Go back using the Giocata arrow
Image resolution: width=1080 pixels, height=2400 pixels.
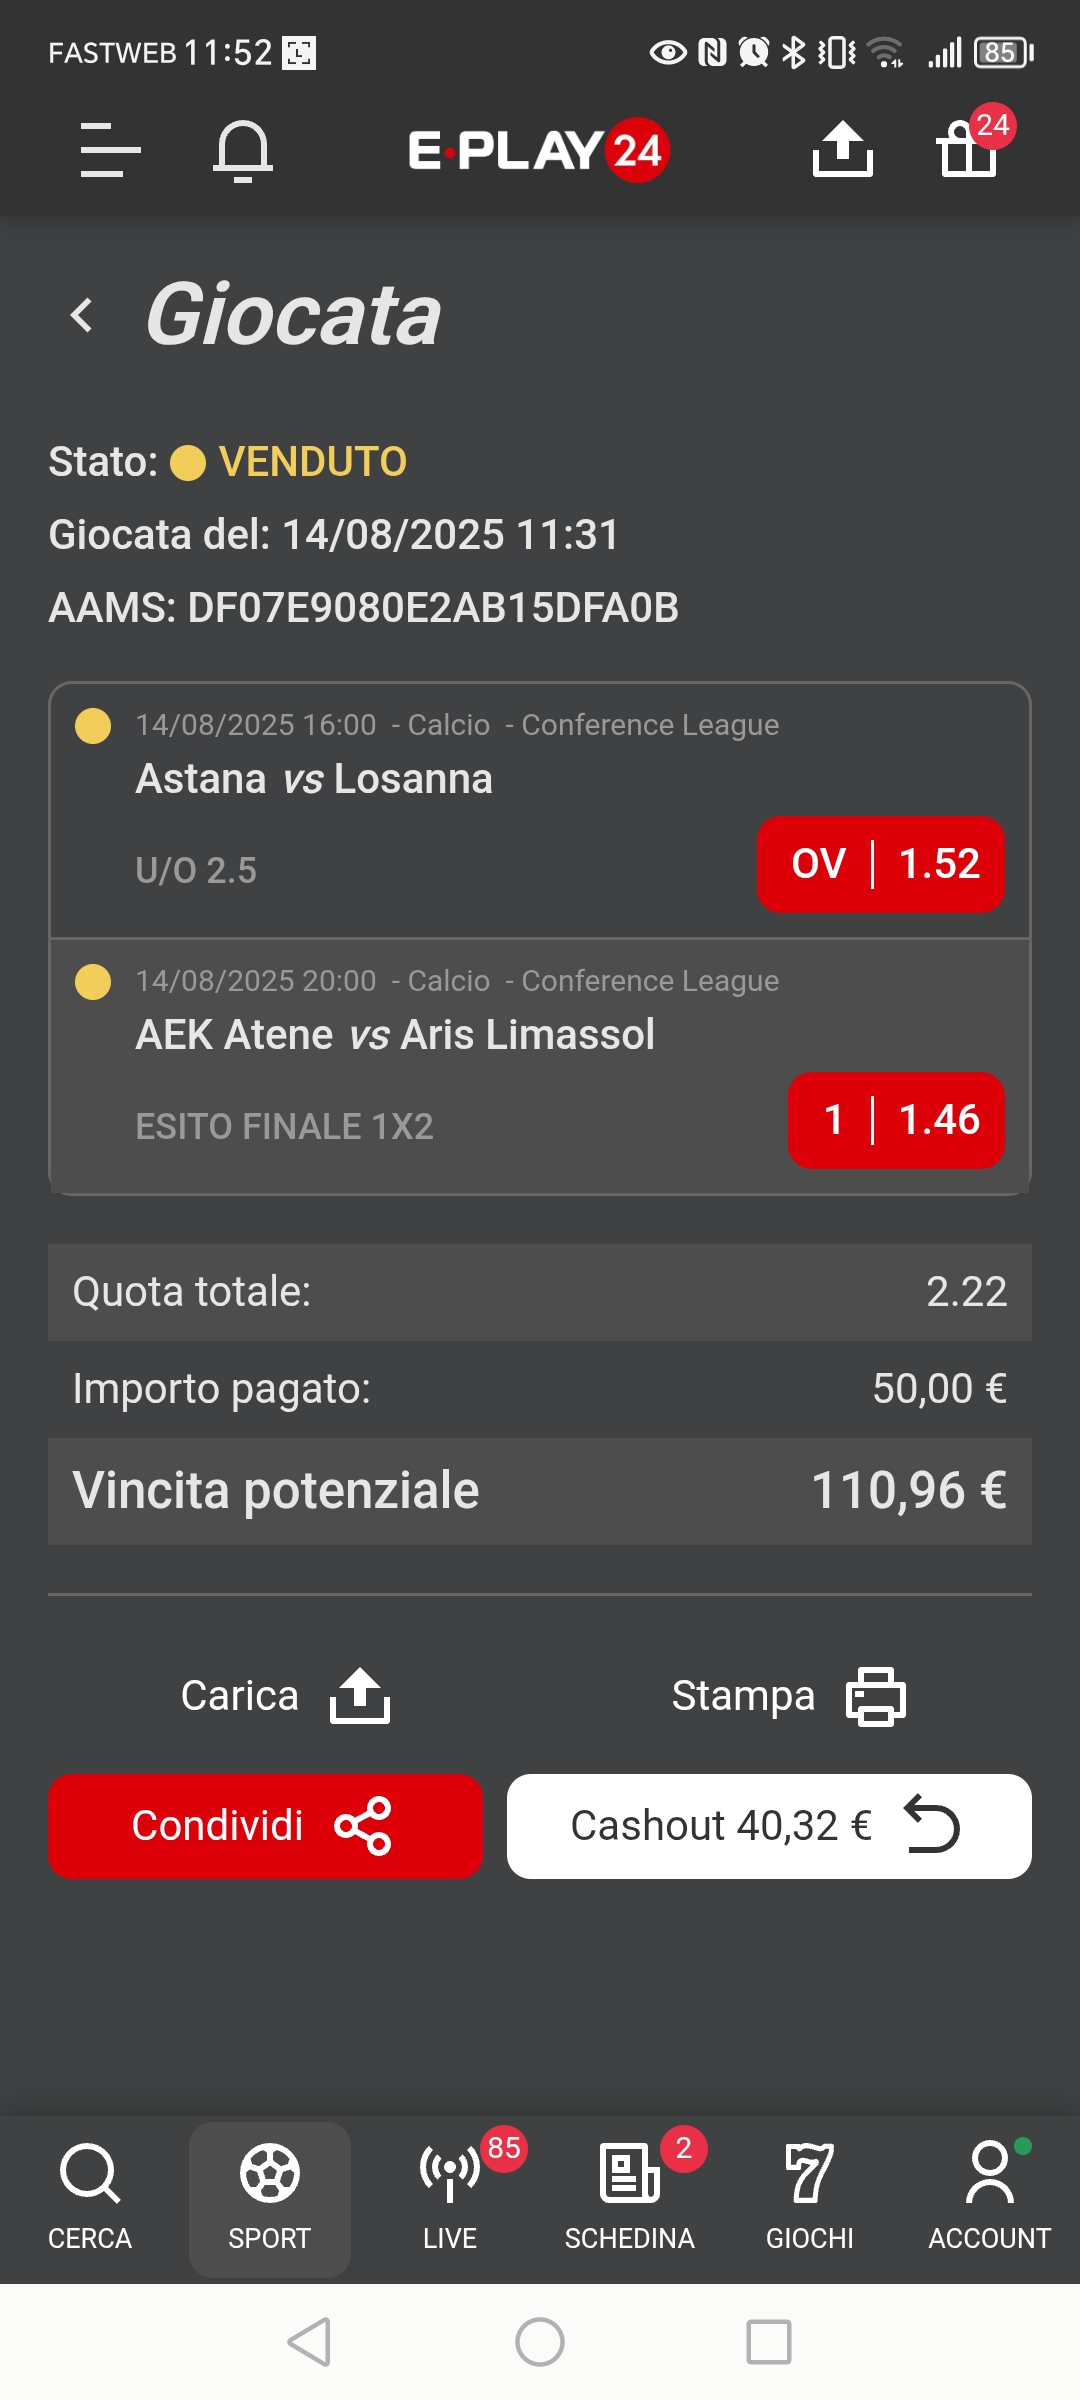click(82, 315)
